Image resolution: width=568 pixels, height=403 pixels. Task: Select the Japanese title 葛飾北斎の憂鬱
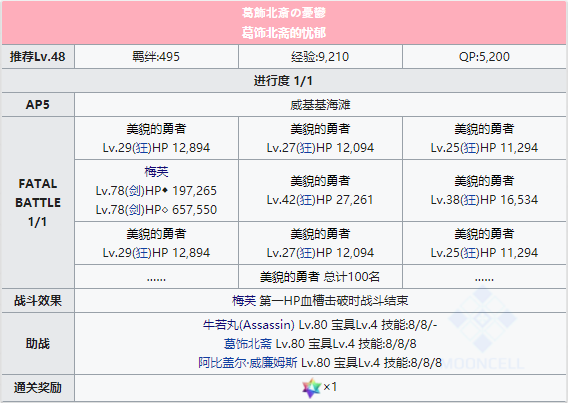(284, 13)
